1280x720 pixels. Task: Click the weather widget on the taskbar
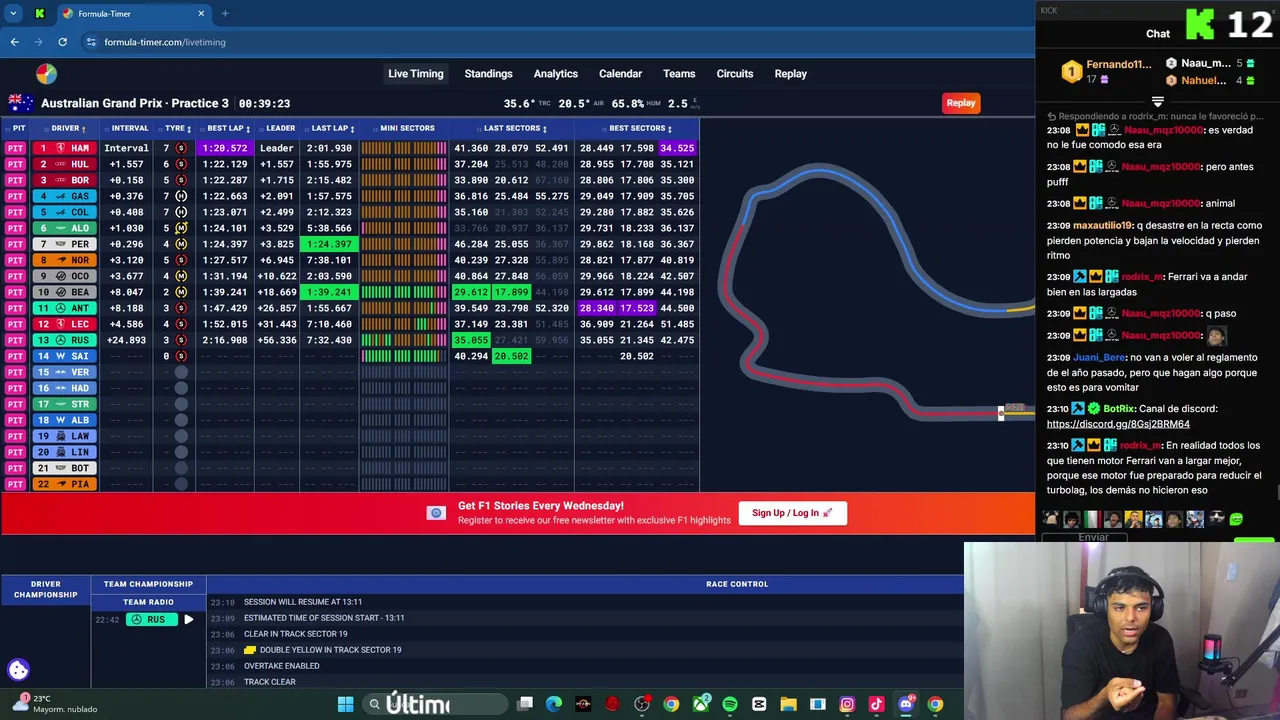click(55, 704)
